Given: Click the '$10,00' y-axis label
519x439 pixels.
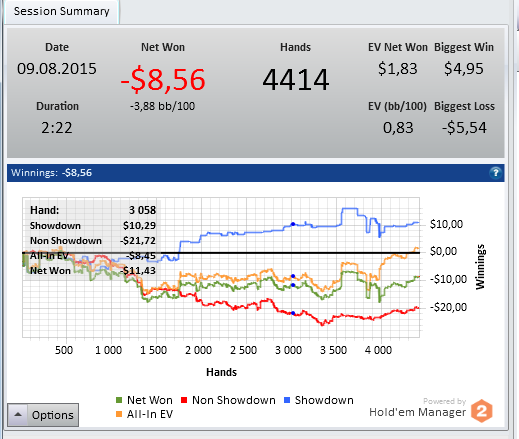Looking at the screenshot, I should [446, 224].
